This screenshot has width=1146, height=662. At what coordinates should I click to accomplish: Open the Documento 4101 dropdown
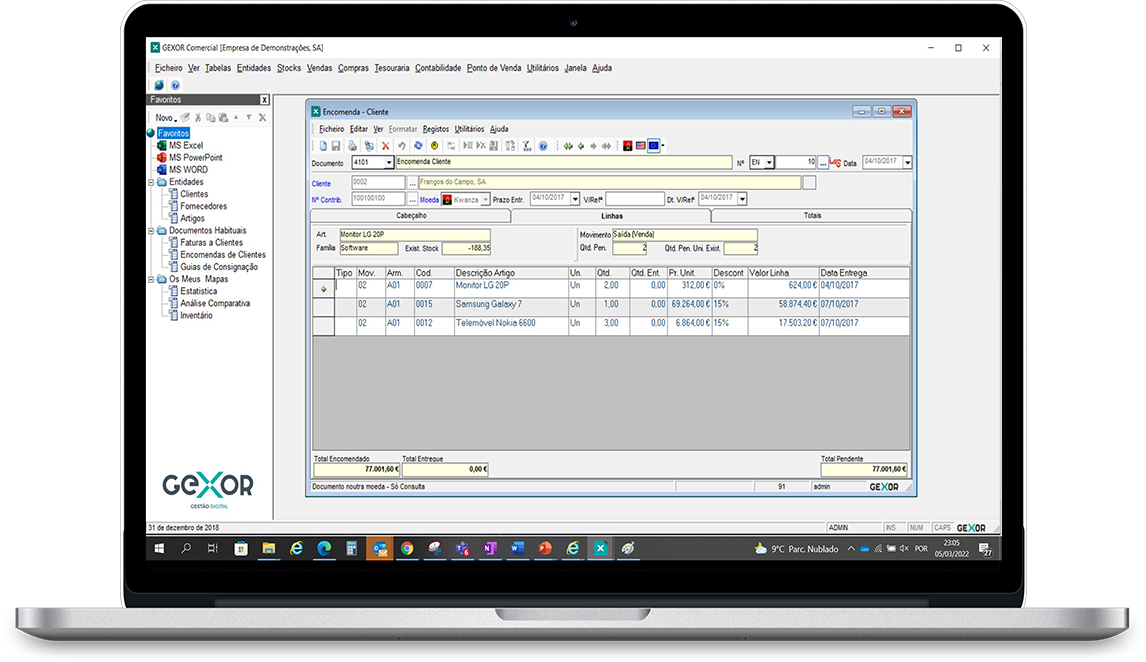[388, 162]
